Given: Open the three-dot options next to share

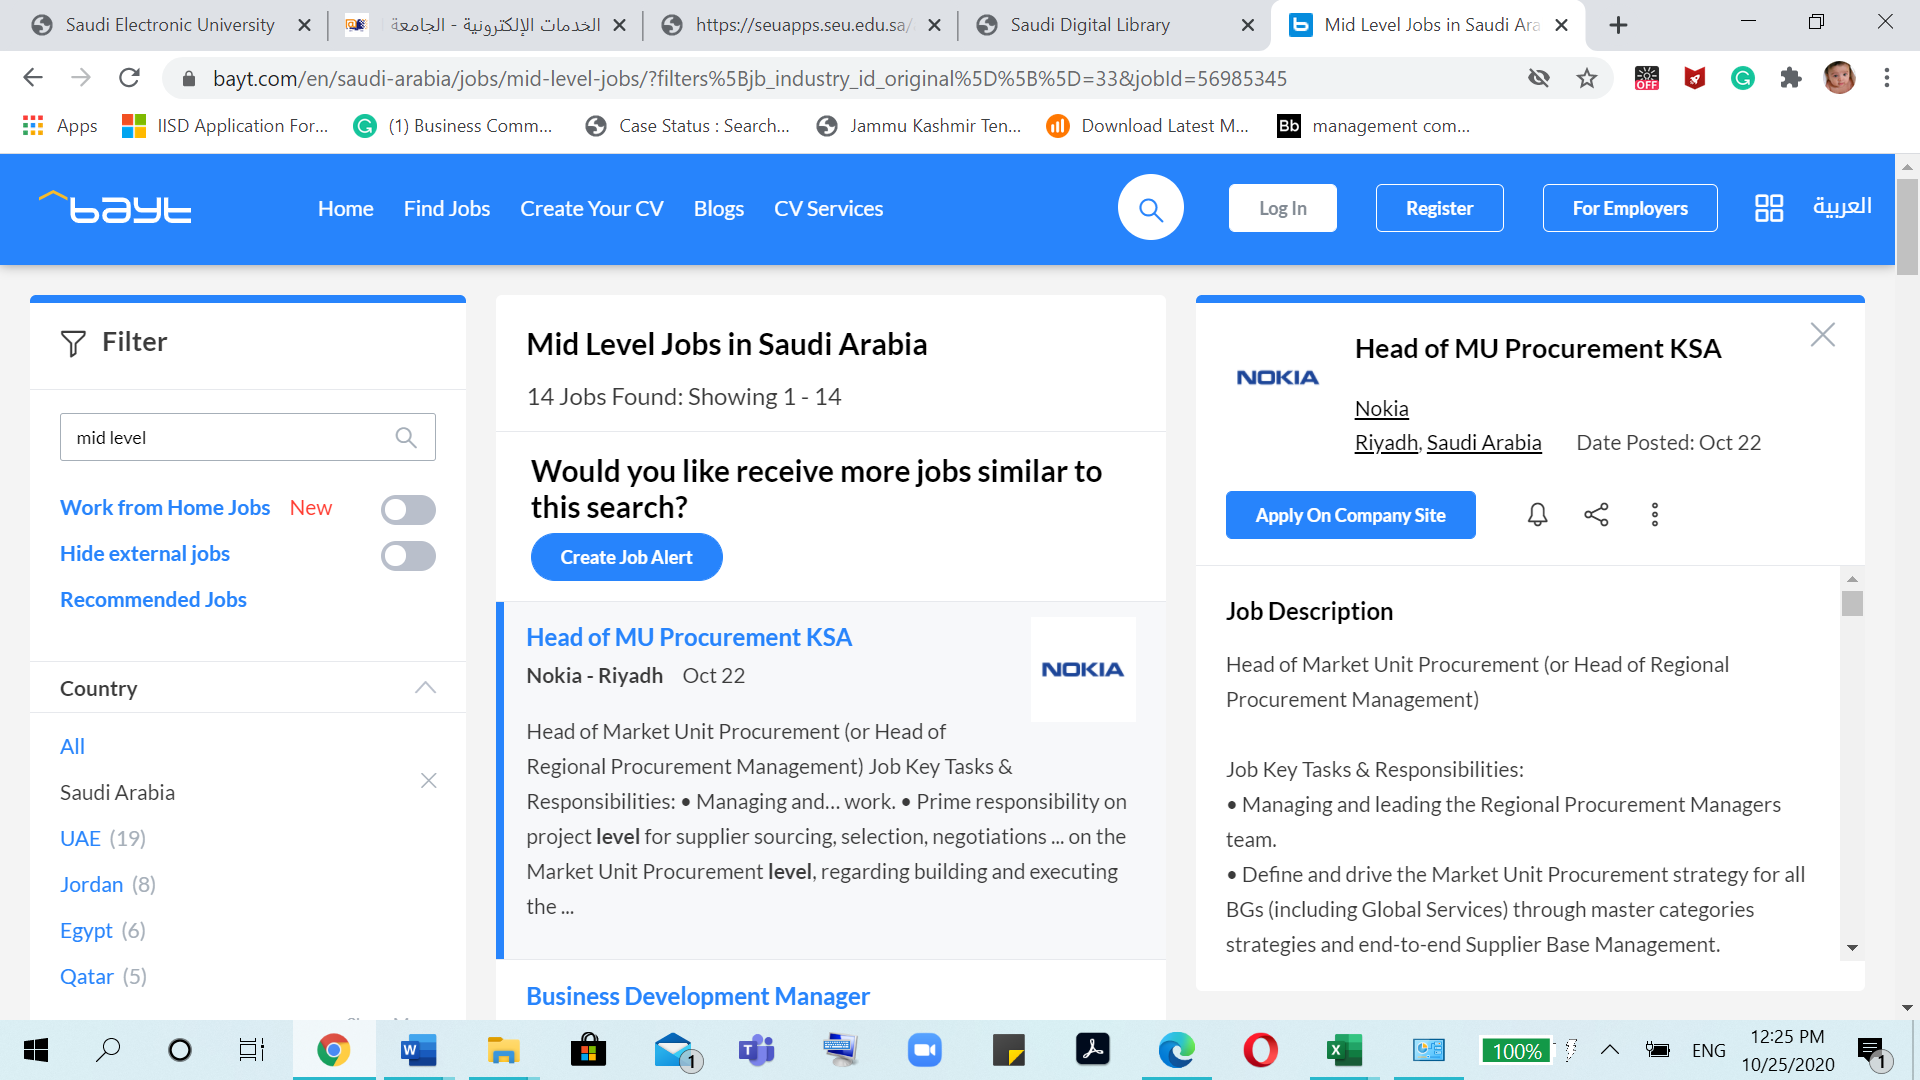Looking at the screenshot, I should tap(1655, 514).
